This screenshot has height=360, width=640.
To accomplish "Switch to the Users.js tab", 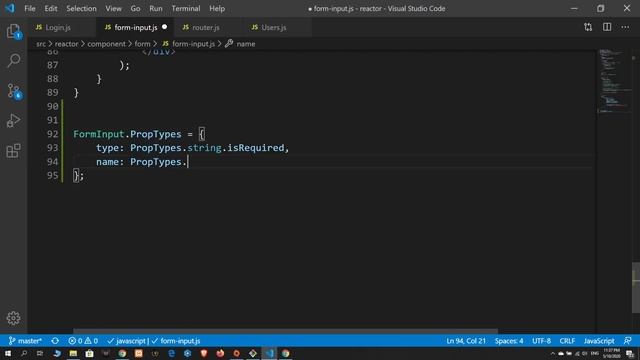I will (273, 27).
